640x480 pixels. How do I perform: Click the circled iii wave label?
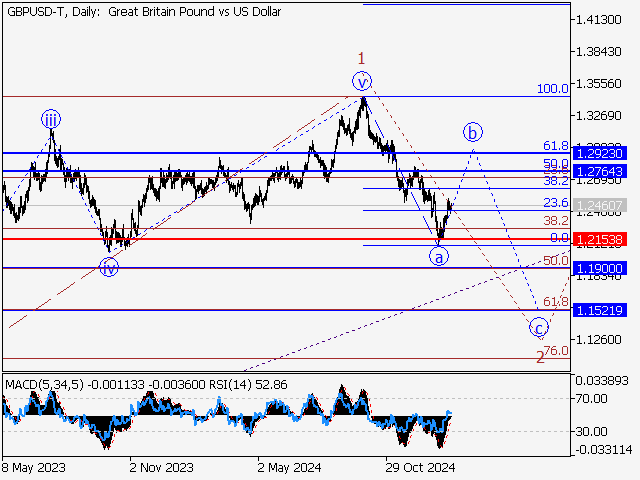50,121
